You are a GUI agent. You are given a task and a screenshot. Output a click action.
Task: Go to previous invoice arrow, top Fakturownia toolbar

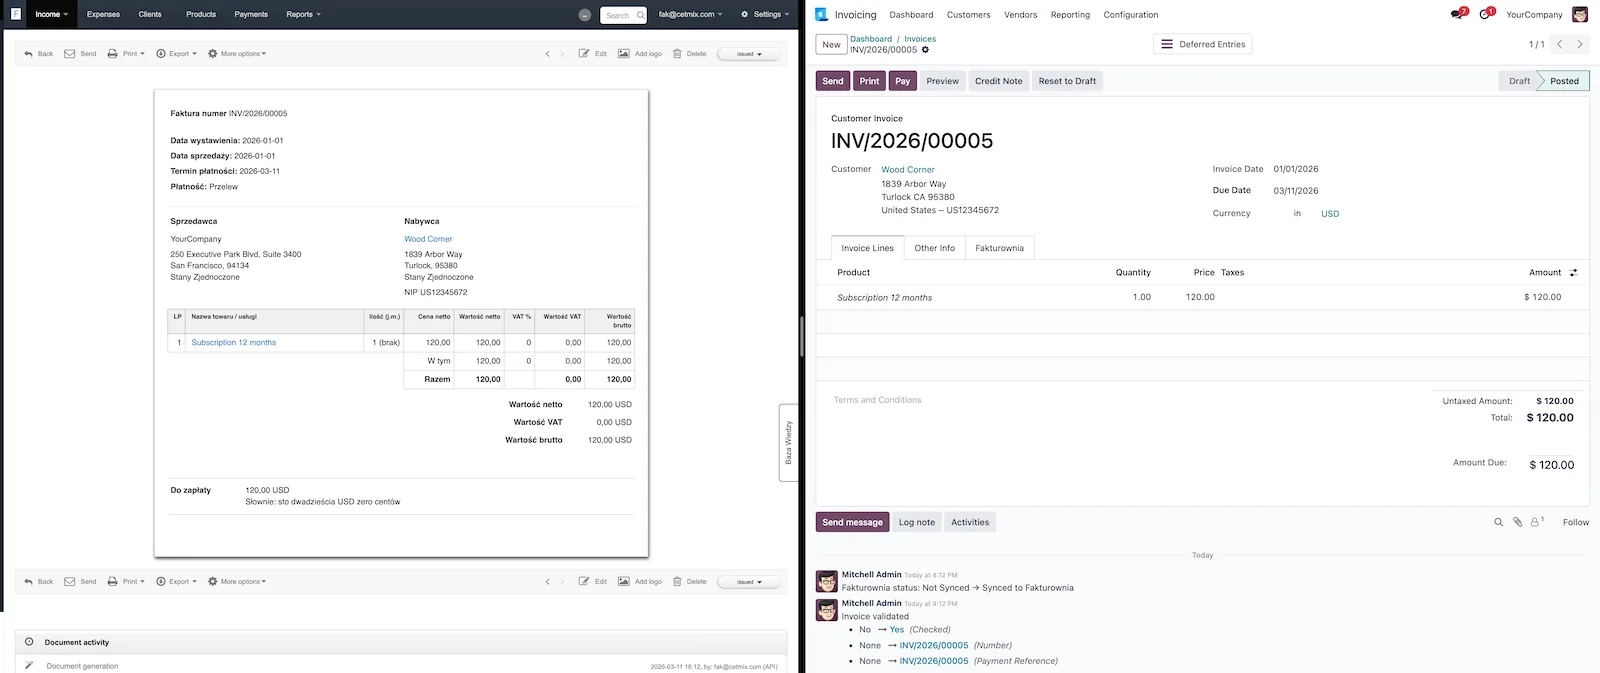coord(547,54)
